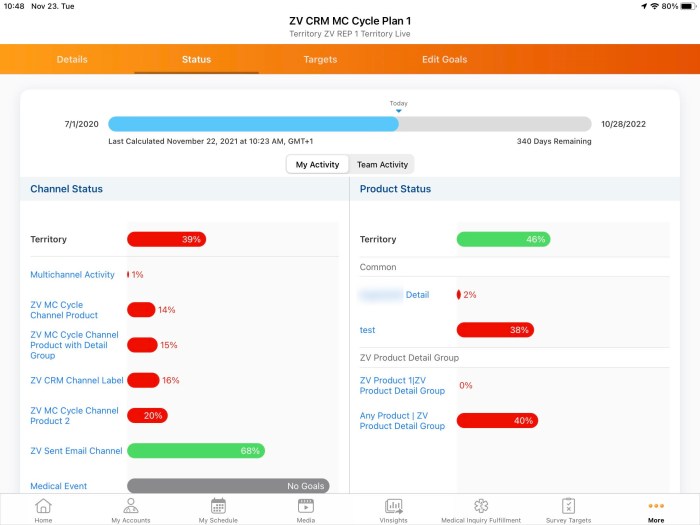
Task: Switch to the Team Activity segment
Action: (x=382, y=164)
